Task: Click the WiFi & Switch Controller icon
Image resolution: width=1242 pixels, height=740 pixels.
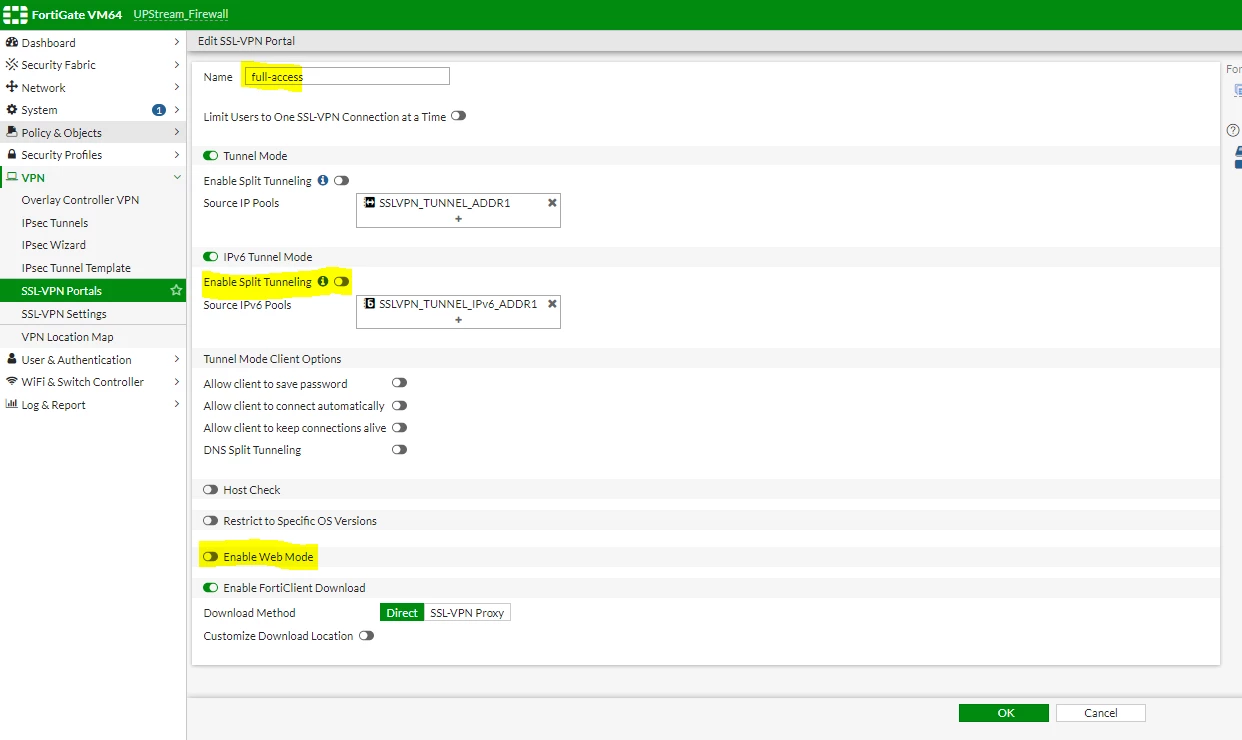Action: point(12,381)
